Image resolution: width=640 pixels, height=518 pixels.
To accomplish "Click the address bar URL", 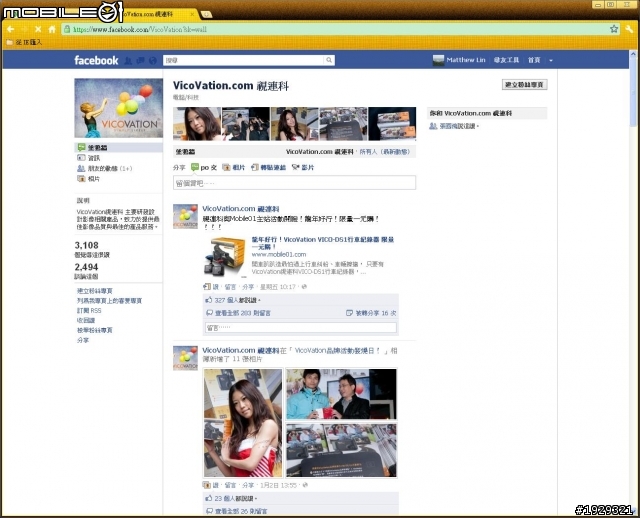I will [140, 29].
